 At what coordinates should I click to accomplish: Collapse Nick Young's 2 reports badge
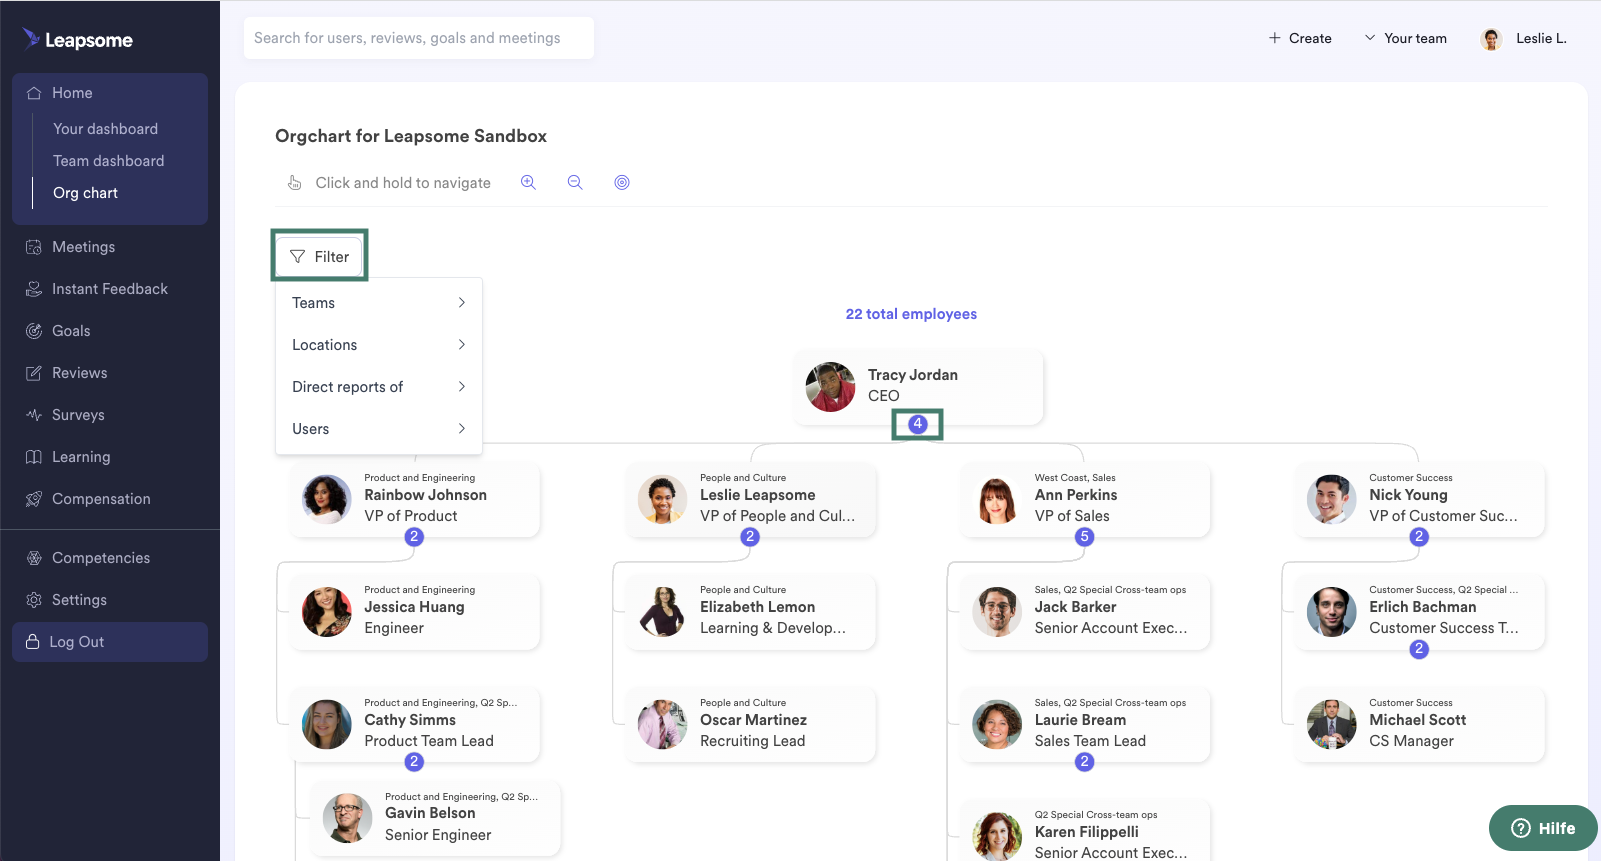1419,537
